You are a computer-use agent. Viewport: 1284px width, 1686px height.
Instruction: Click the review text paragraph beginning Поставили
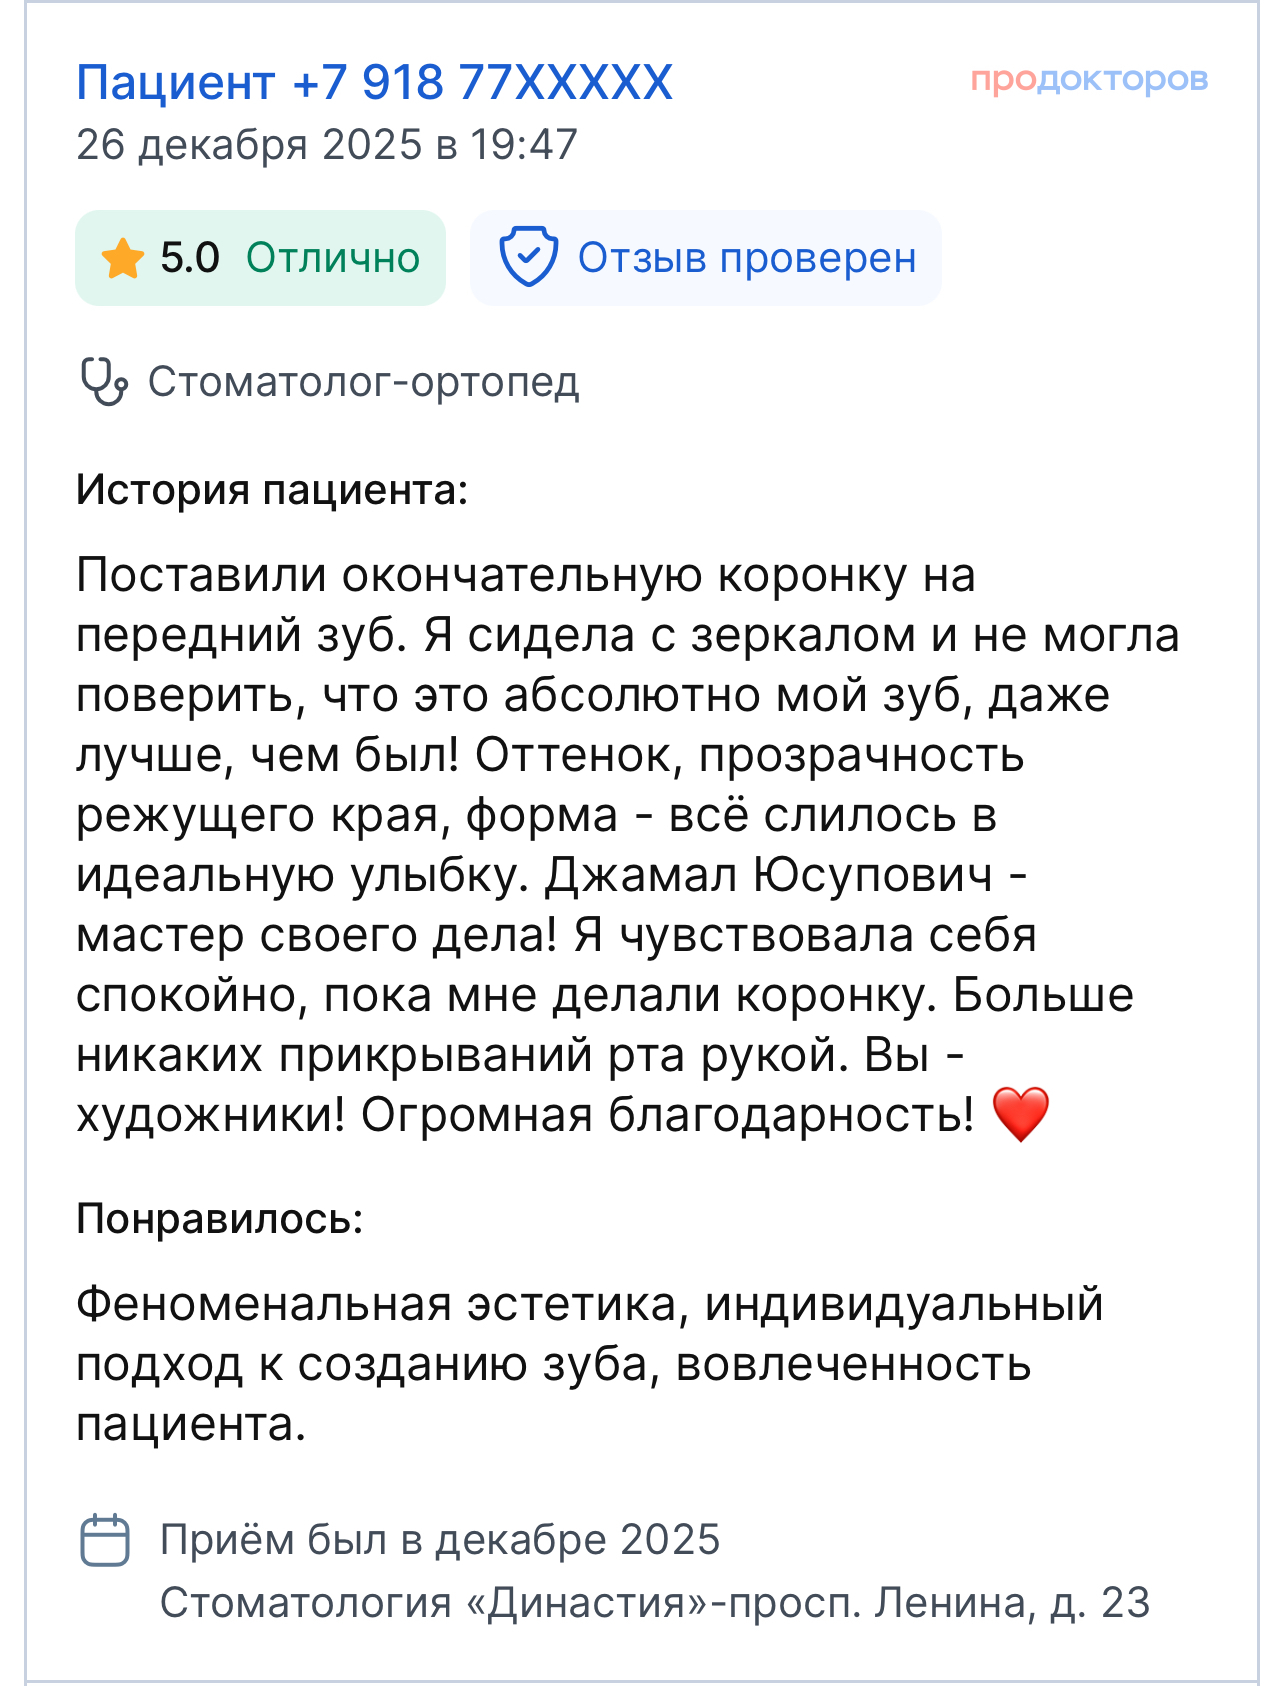[628, 845]
